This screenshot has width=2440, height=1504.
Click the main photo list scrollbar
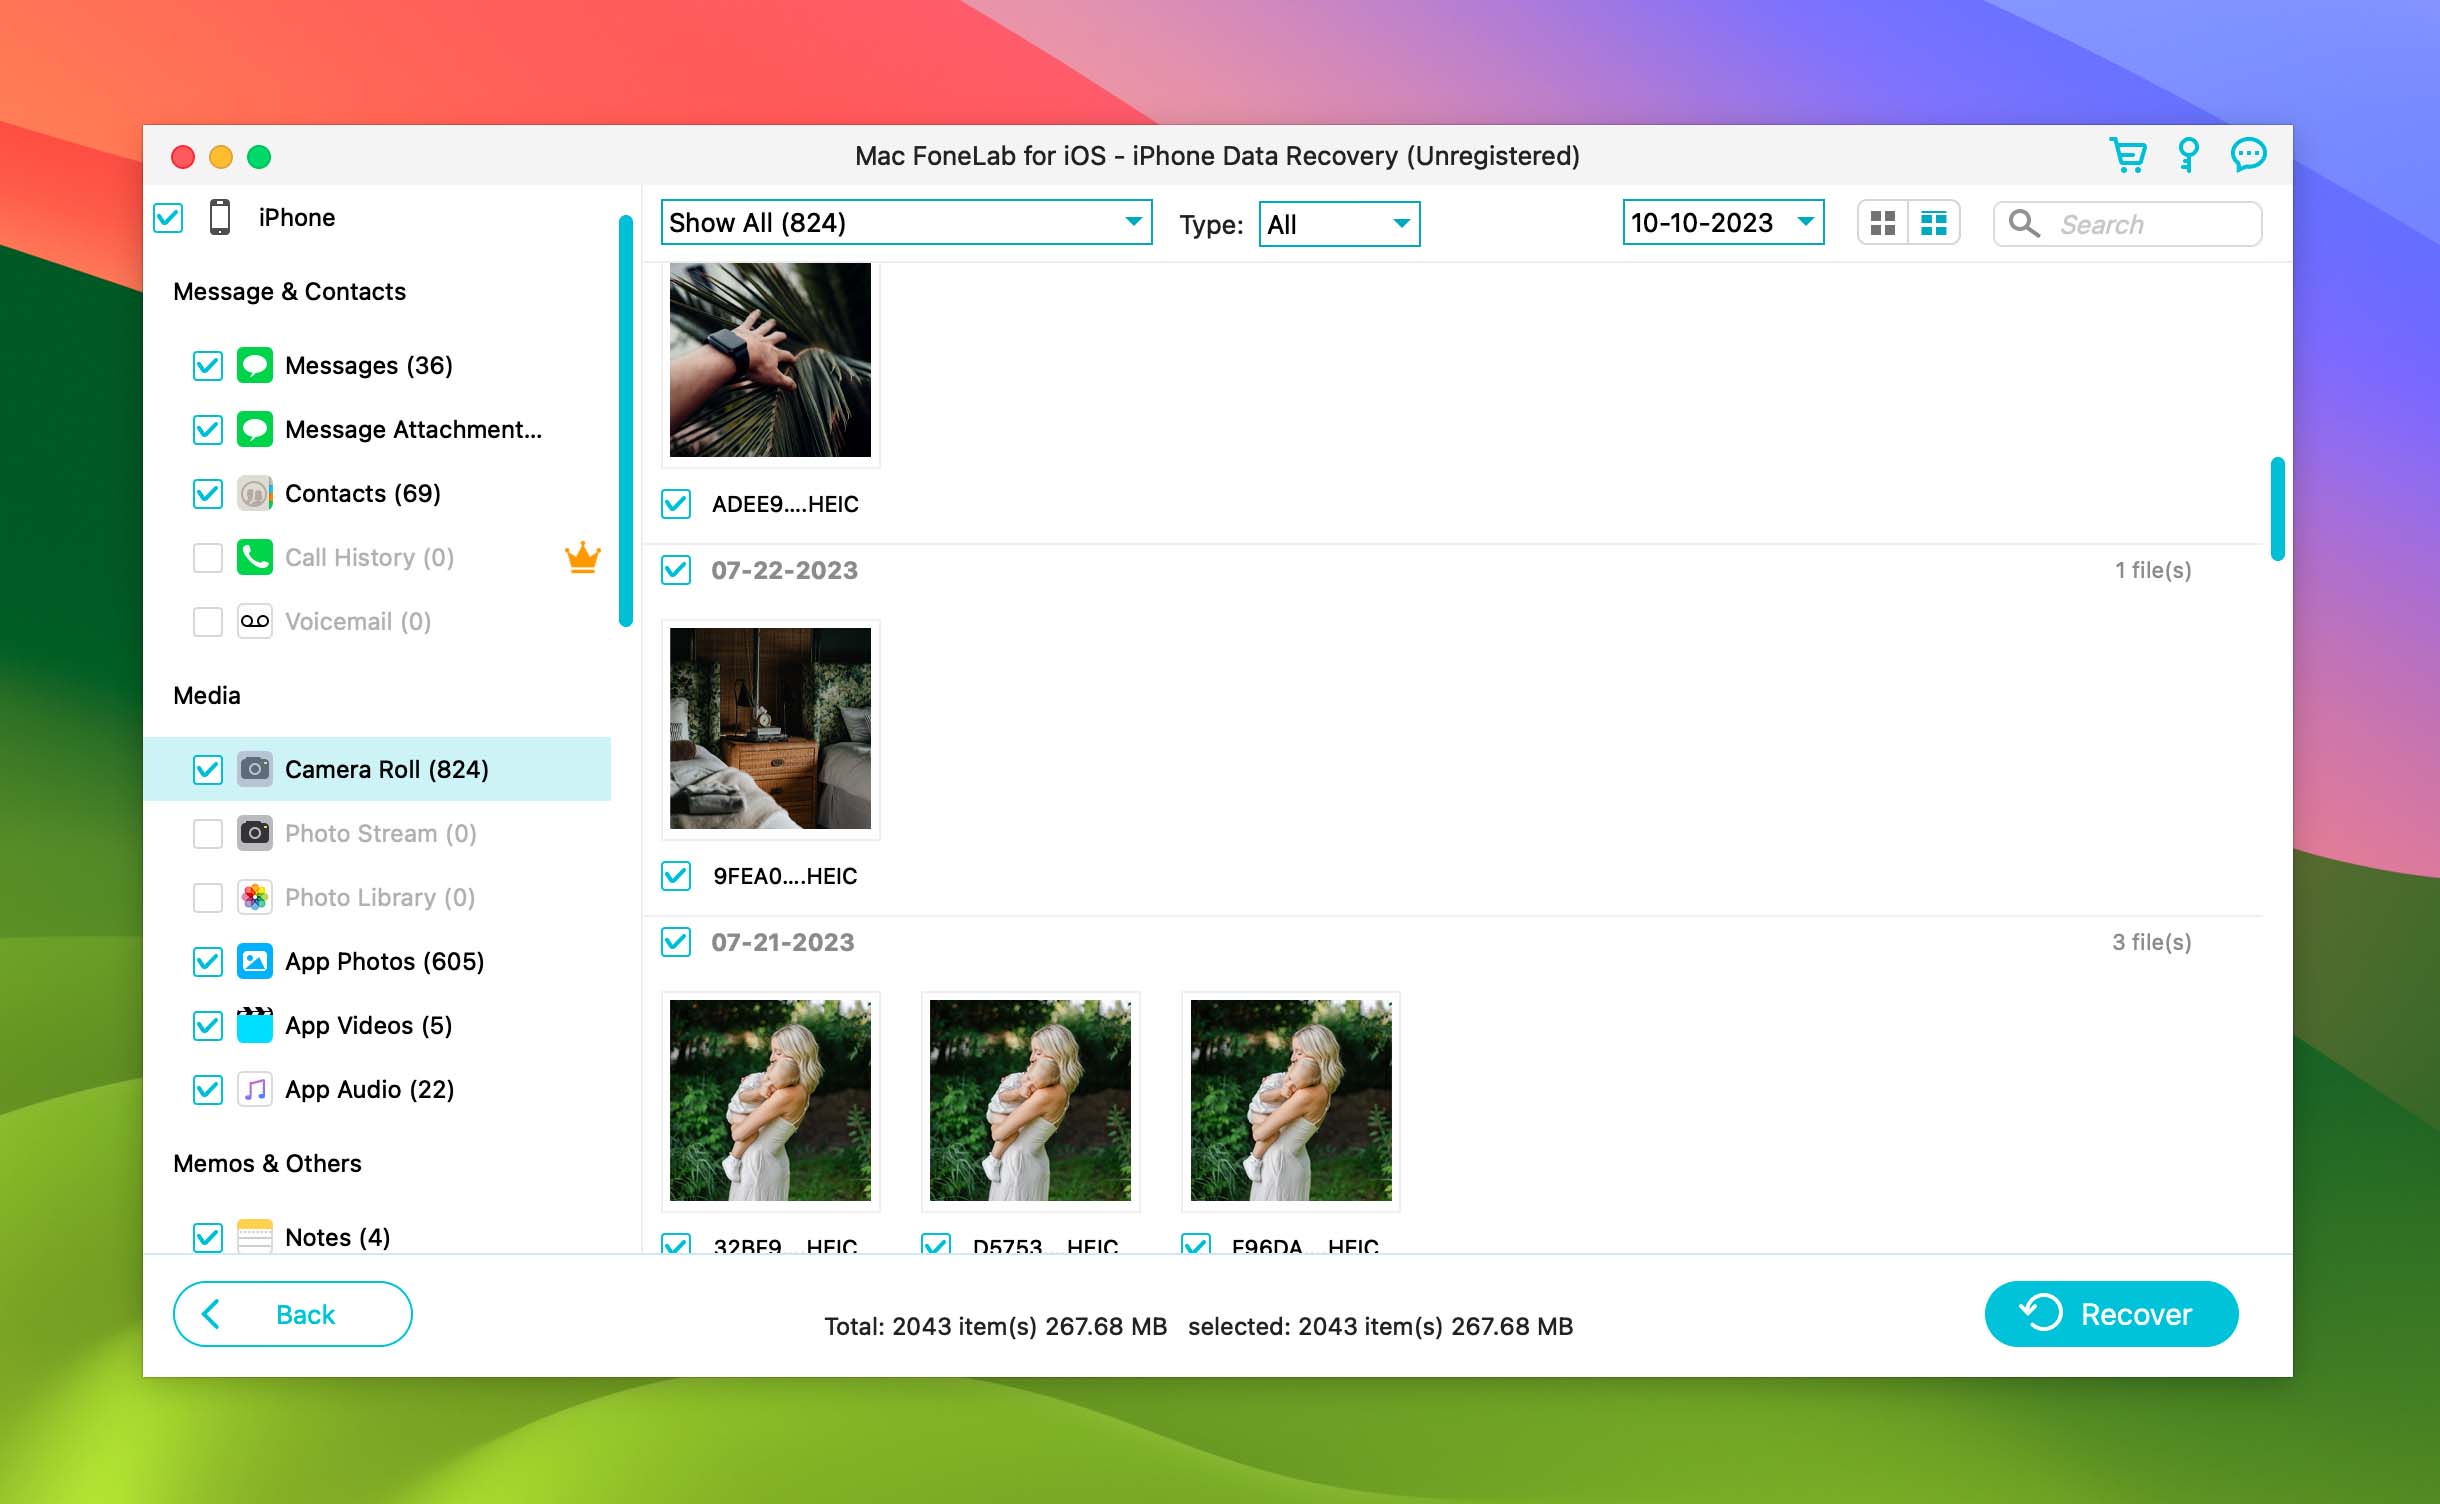tap(2277, 509)
